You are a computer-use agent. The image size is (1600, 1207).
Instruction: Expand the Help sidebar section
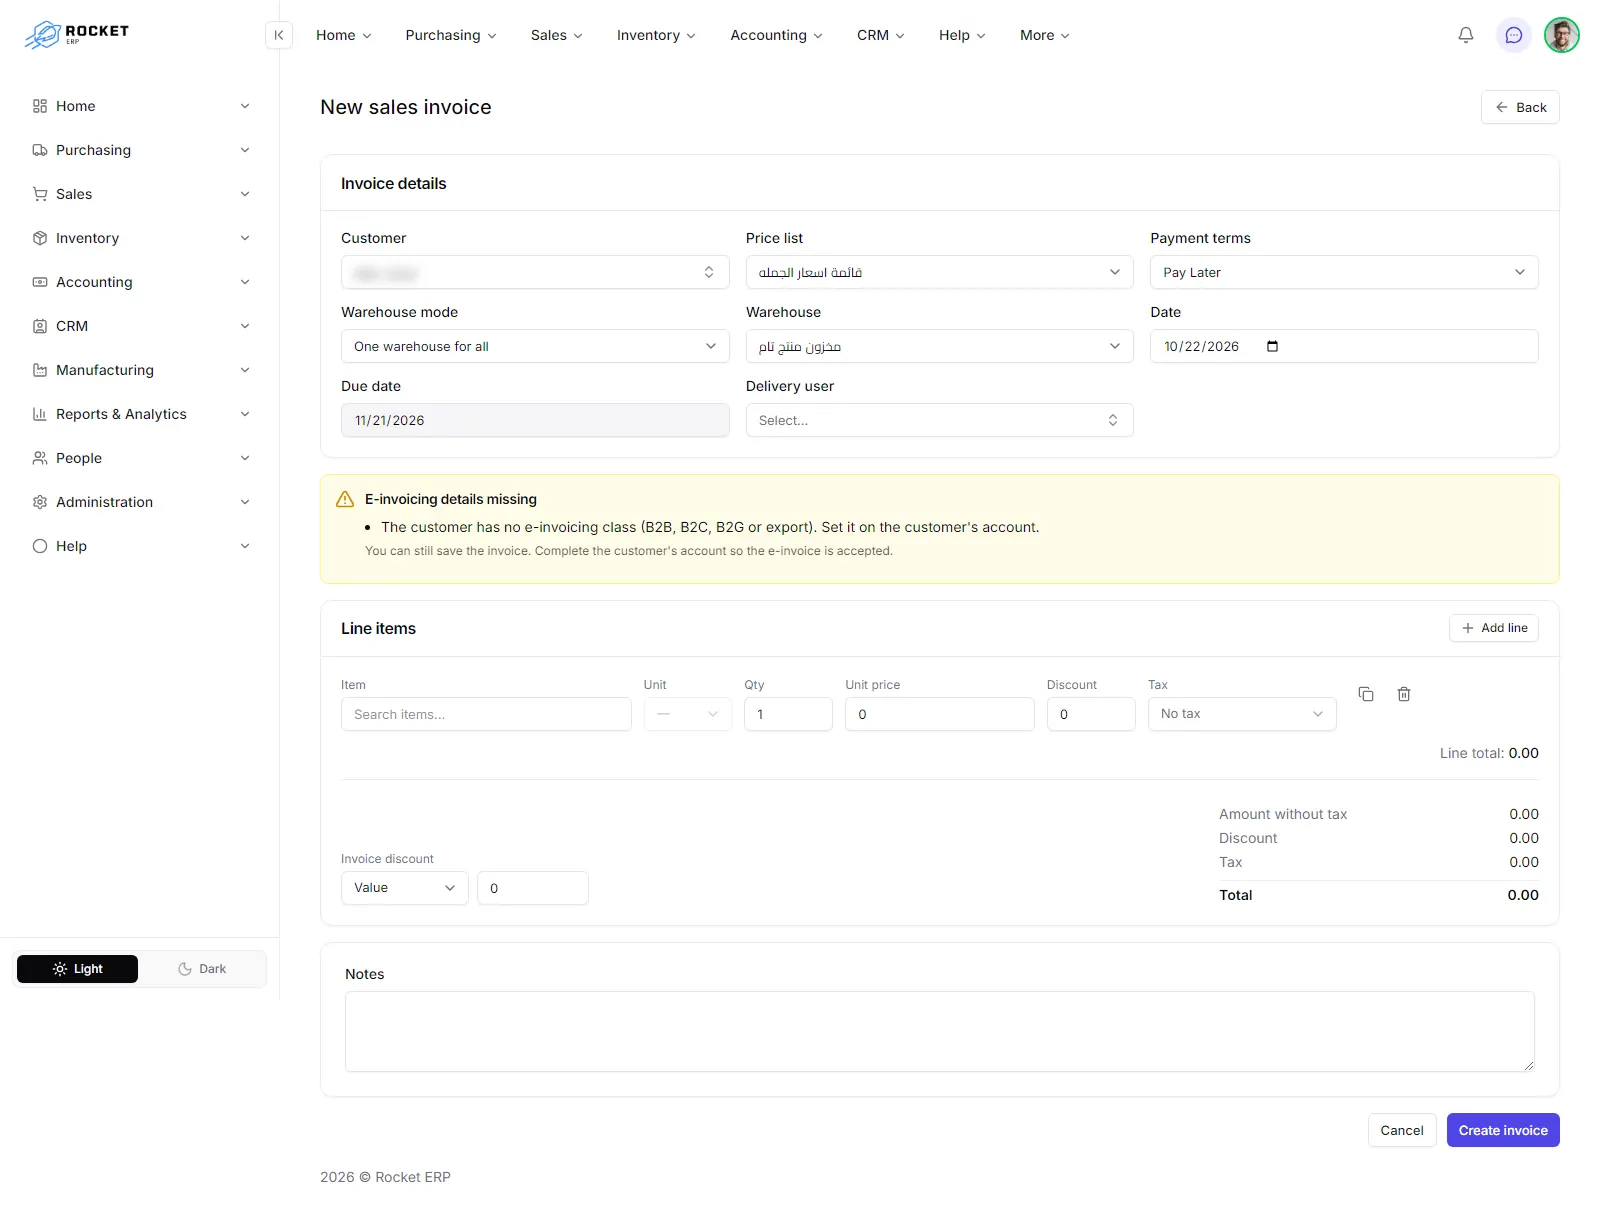click(140, 546)
